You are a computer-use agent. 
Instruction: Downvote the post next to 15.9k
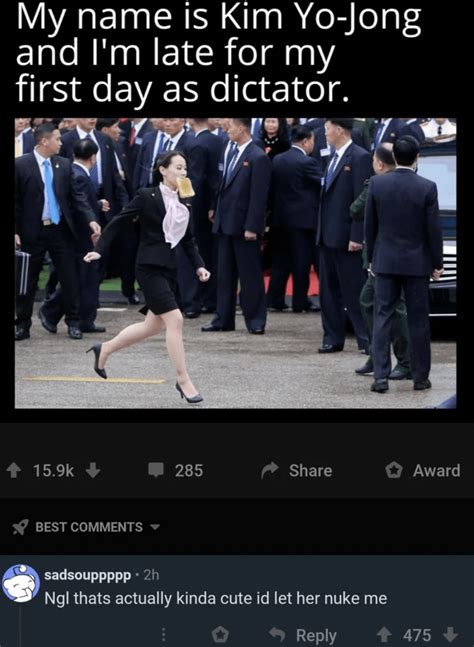tap(93, 470)
